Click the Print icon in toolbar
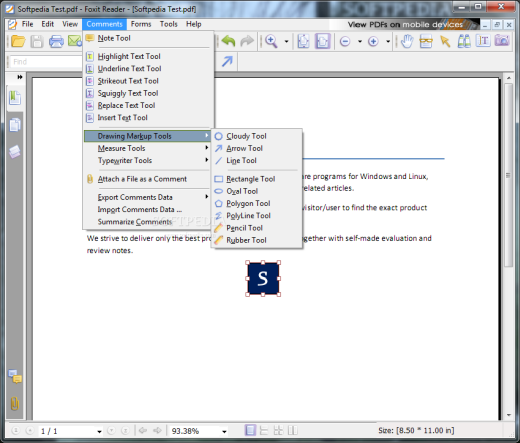The height and width of the screenshot is (443, 520). [x=56, y=41]
